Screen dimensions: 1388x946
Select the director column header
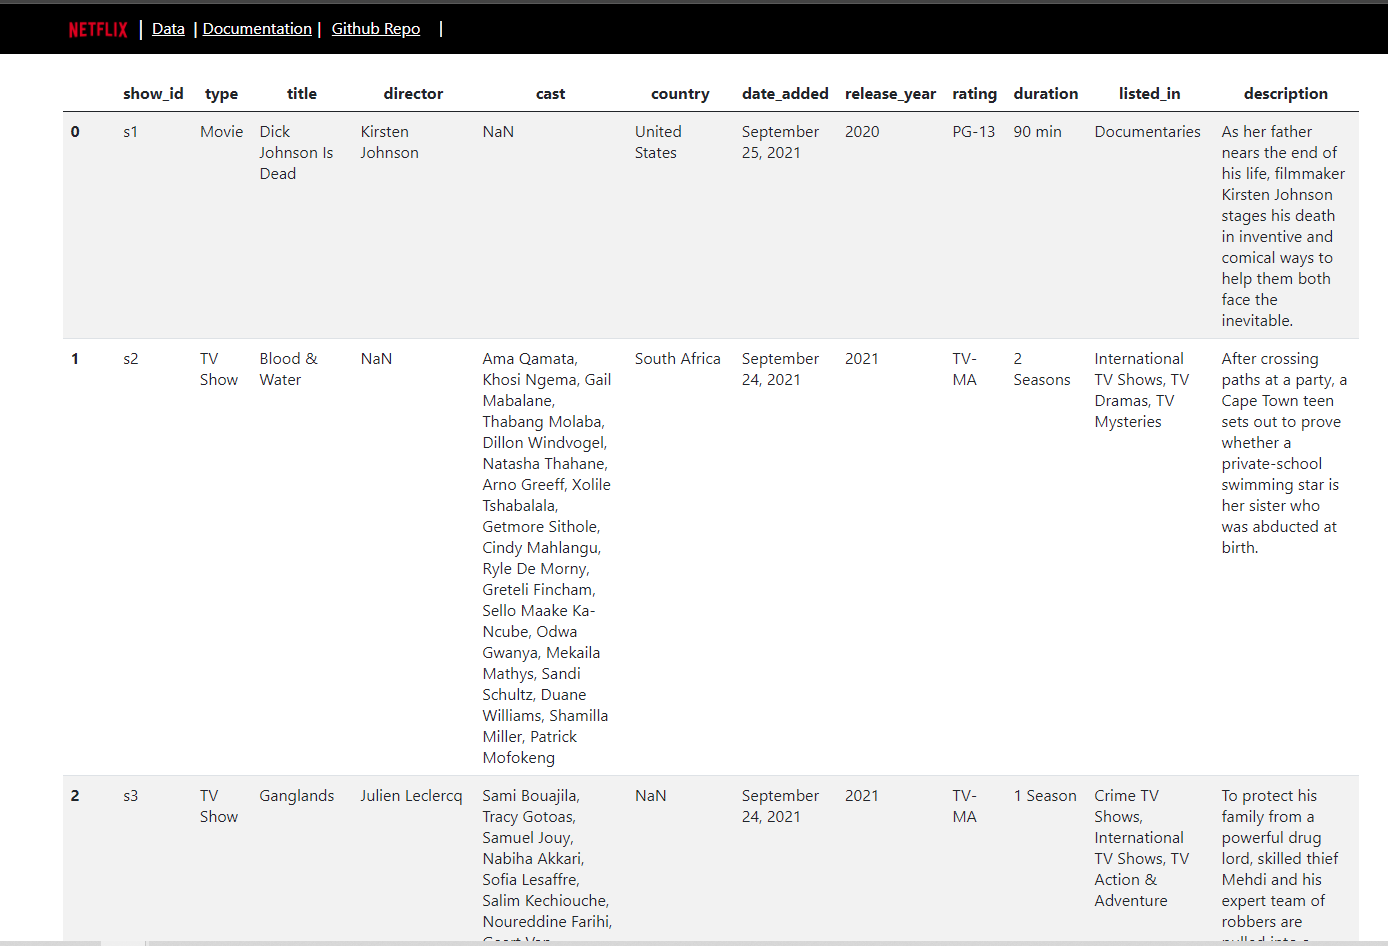pyautogui.click(x=413, y=93)
